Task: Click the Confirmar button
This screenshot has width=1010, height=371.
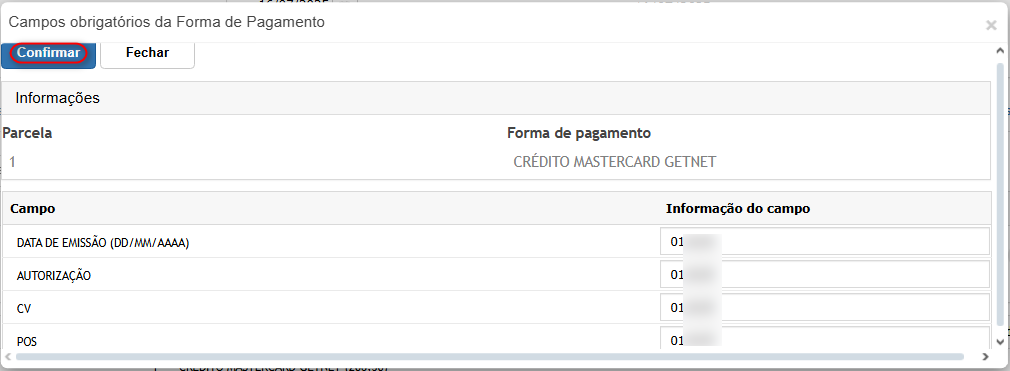Action: tap(48, 53)
